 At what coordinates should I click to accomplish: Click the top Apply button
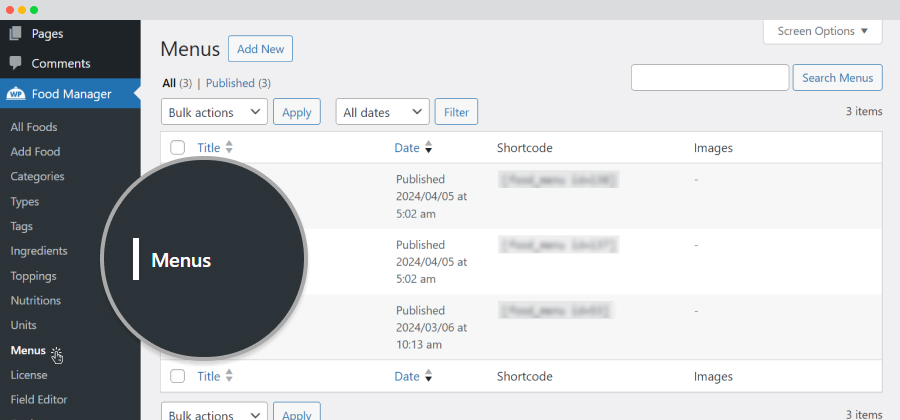(297, 112)
